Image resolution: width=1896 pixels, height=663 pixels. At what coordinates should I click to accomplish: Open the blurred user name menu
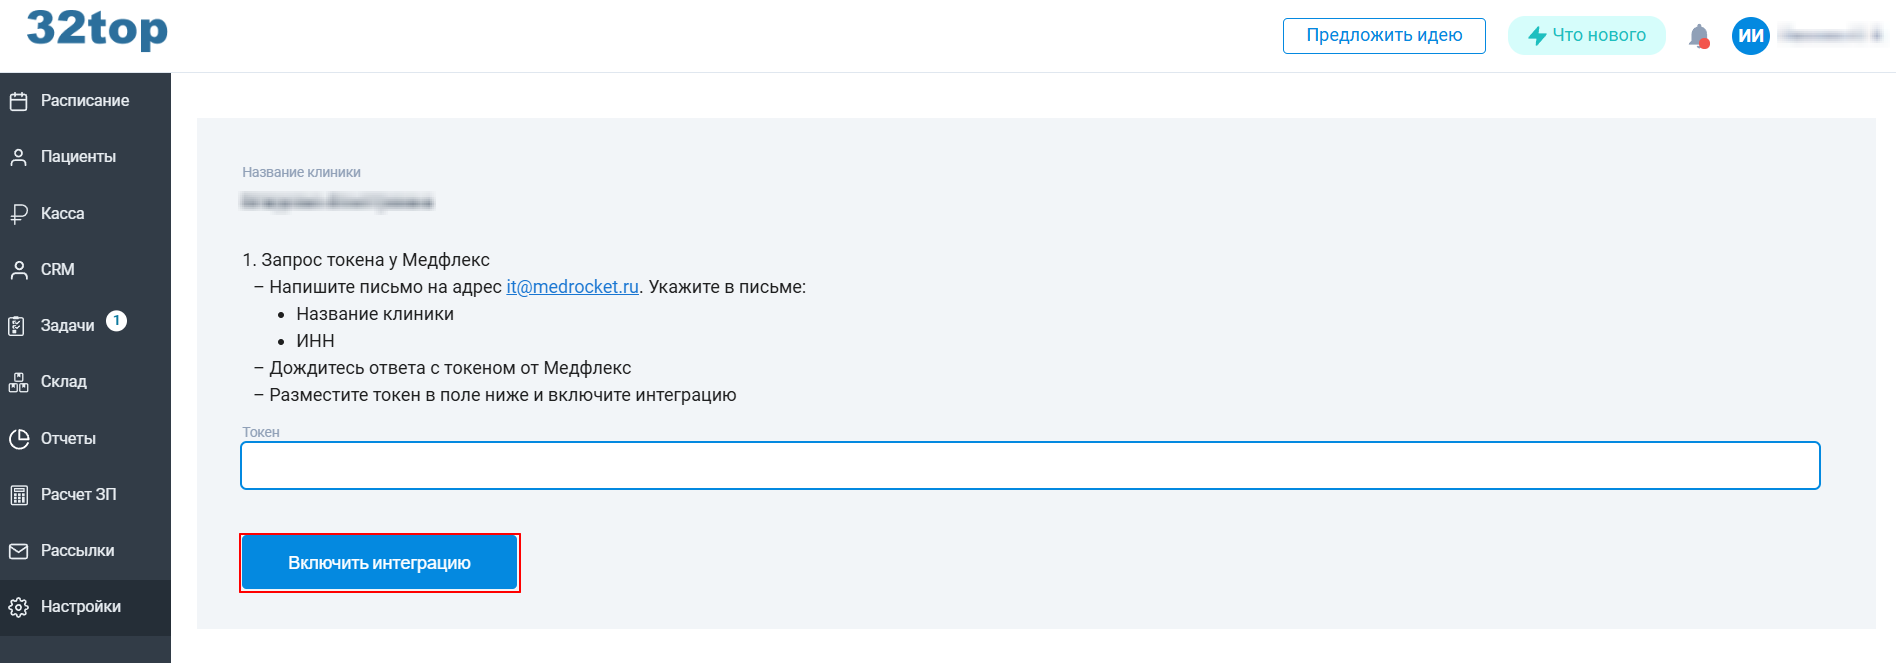tap(1830, 35)
